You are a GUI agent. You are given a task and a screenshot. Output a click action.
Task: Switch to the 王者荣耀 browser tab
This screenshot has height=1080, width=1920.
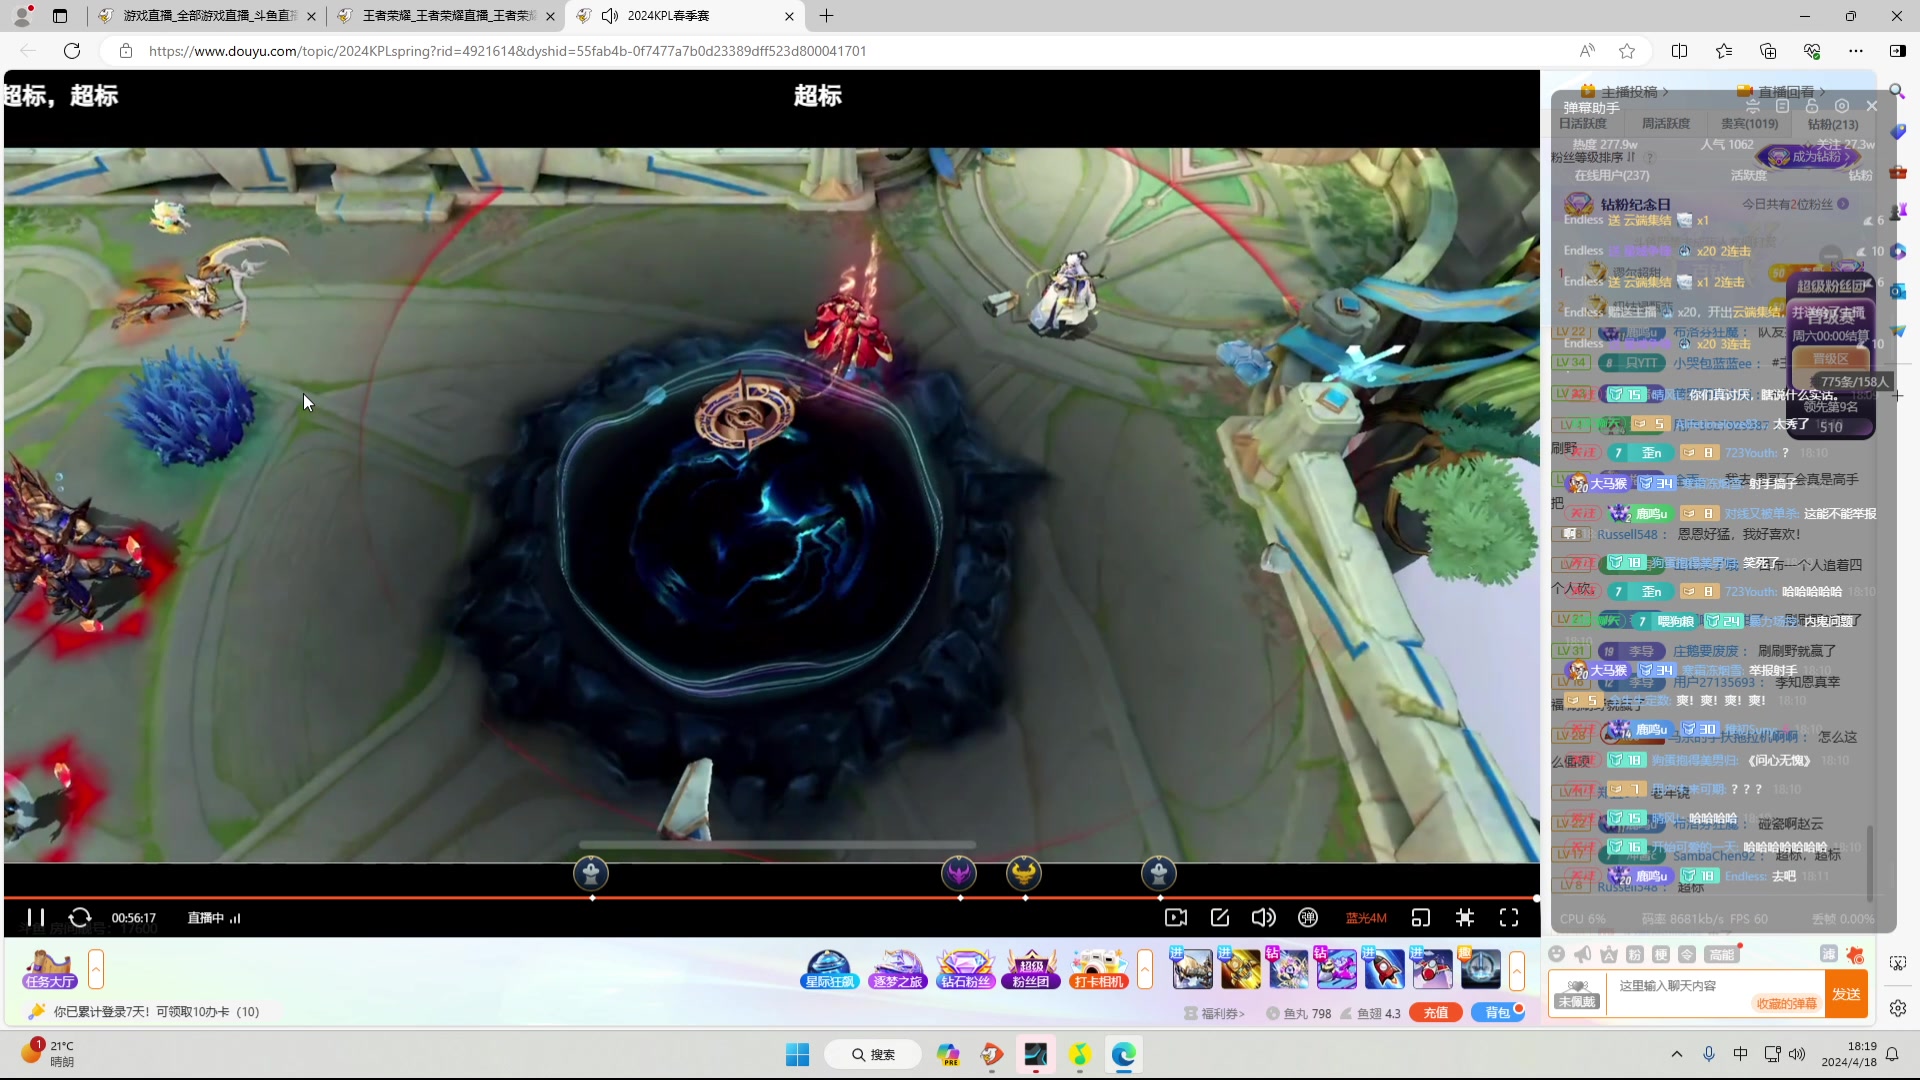pyautogui.click(x=448, y=16)
